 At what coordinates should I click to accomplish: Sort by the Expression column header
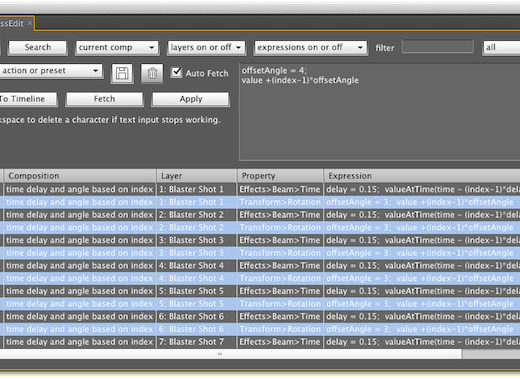click(422, 176)
